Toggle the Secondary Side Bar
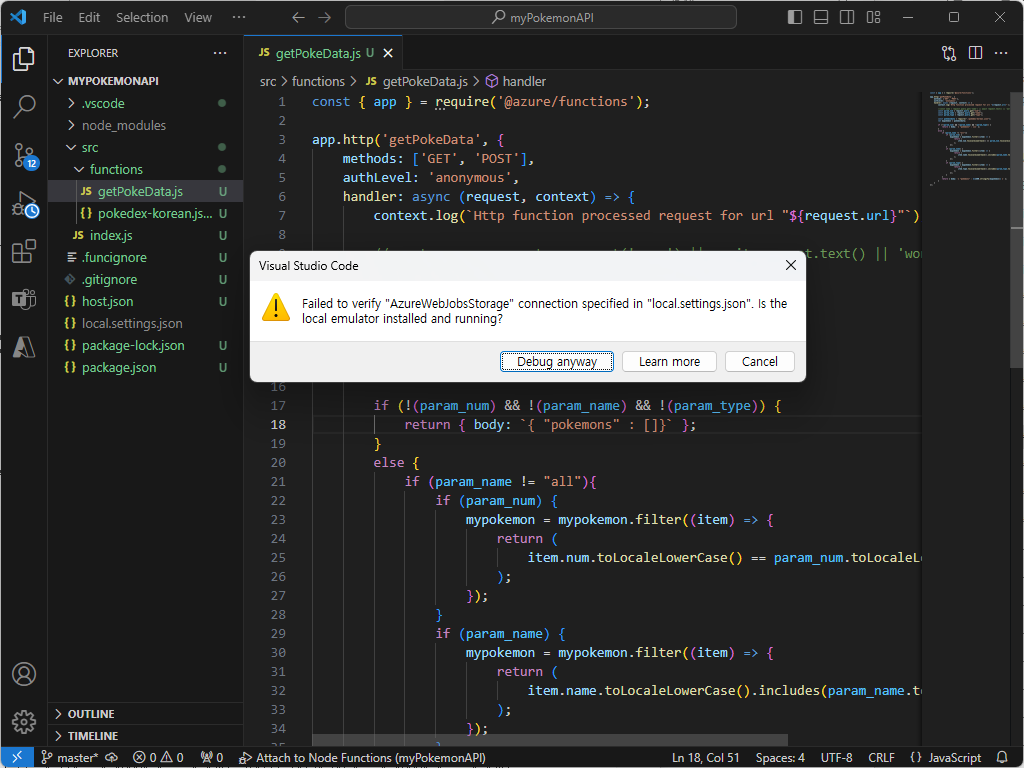This screenshot has width=1024, height=768. [x=847, y=18]
